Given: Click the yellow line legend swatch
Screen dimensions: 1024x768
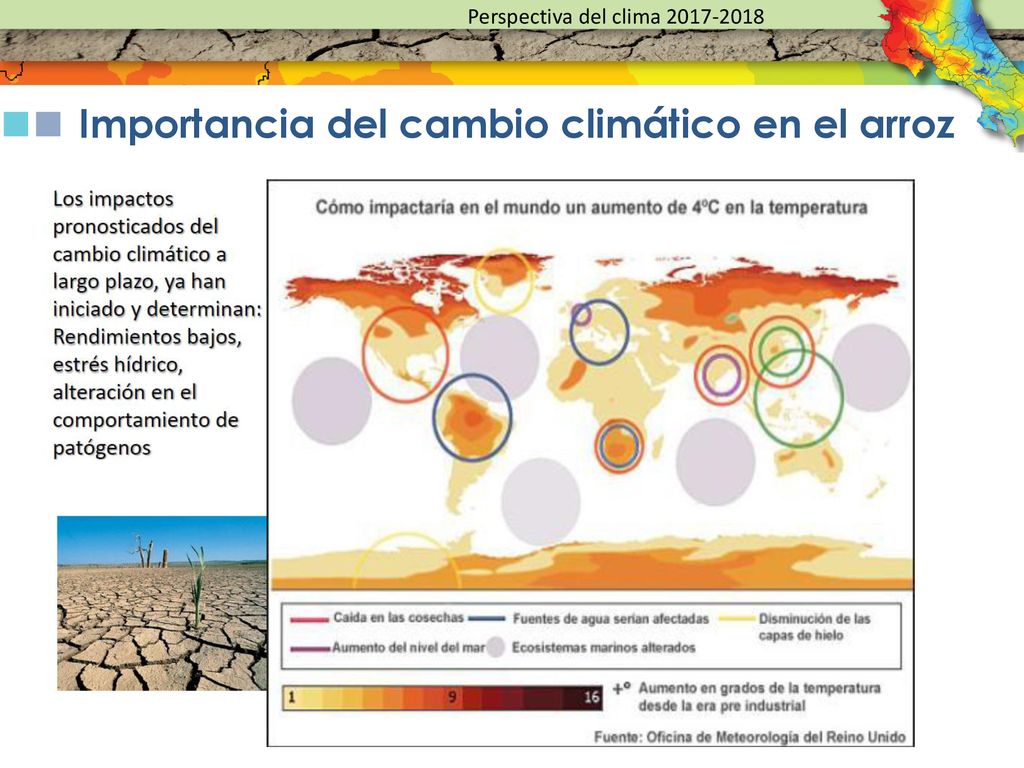Looking at the screenshot, I should click(736, 618).
